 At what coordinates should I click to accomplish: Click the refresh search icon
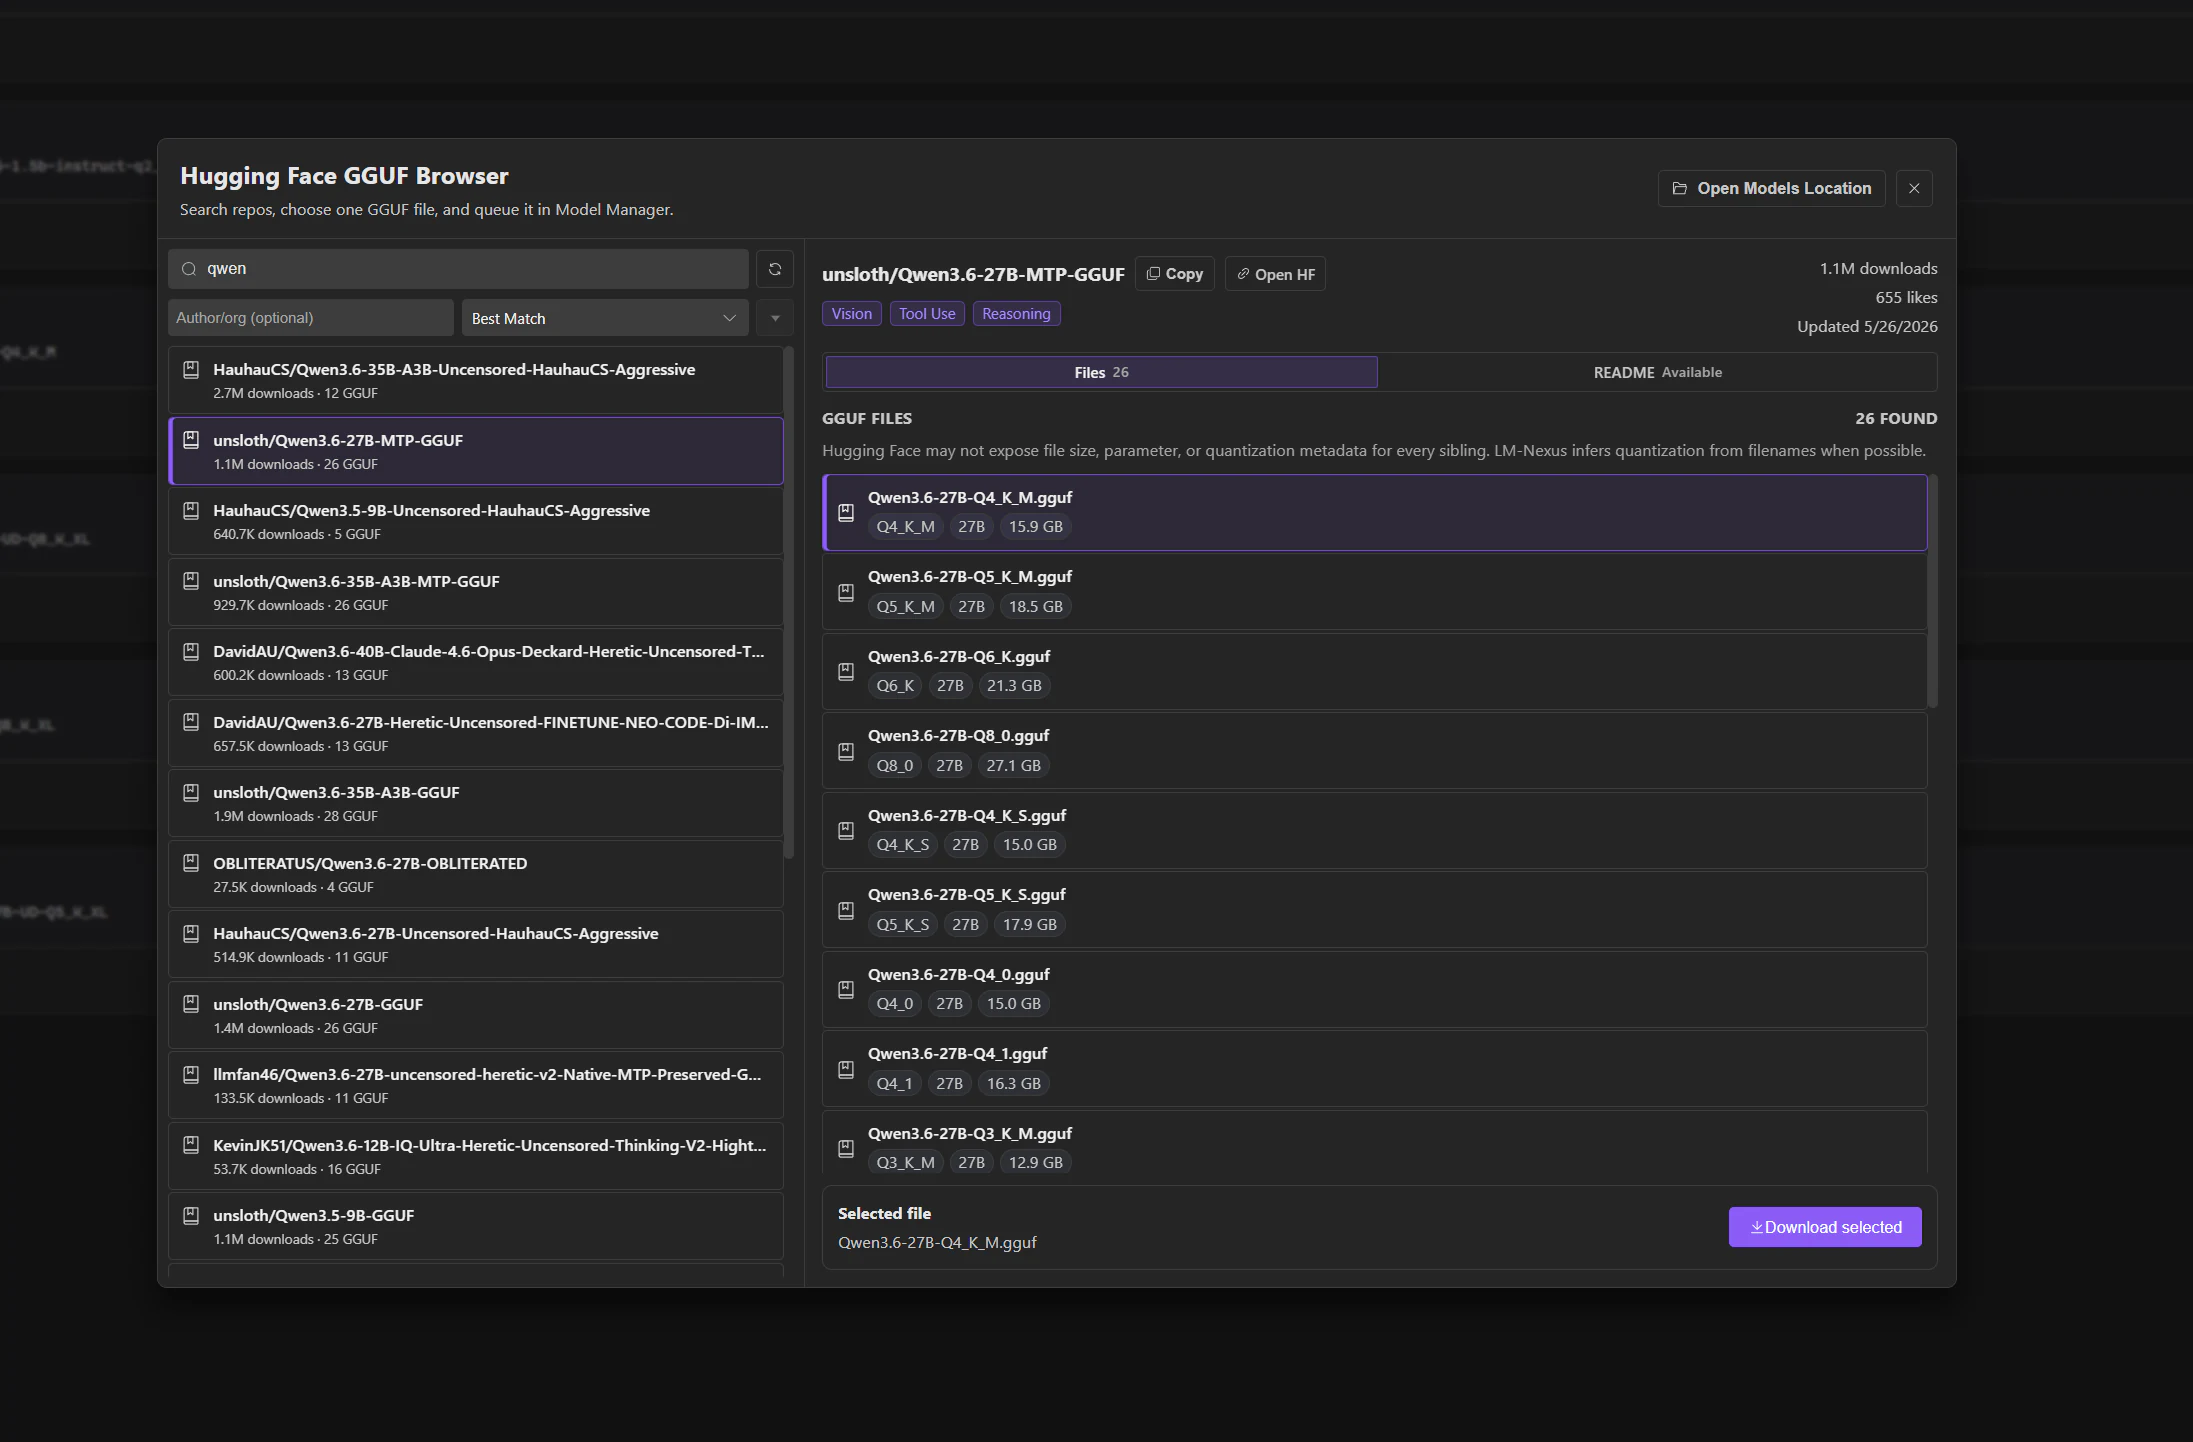[x=774, y=269]
